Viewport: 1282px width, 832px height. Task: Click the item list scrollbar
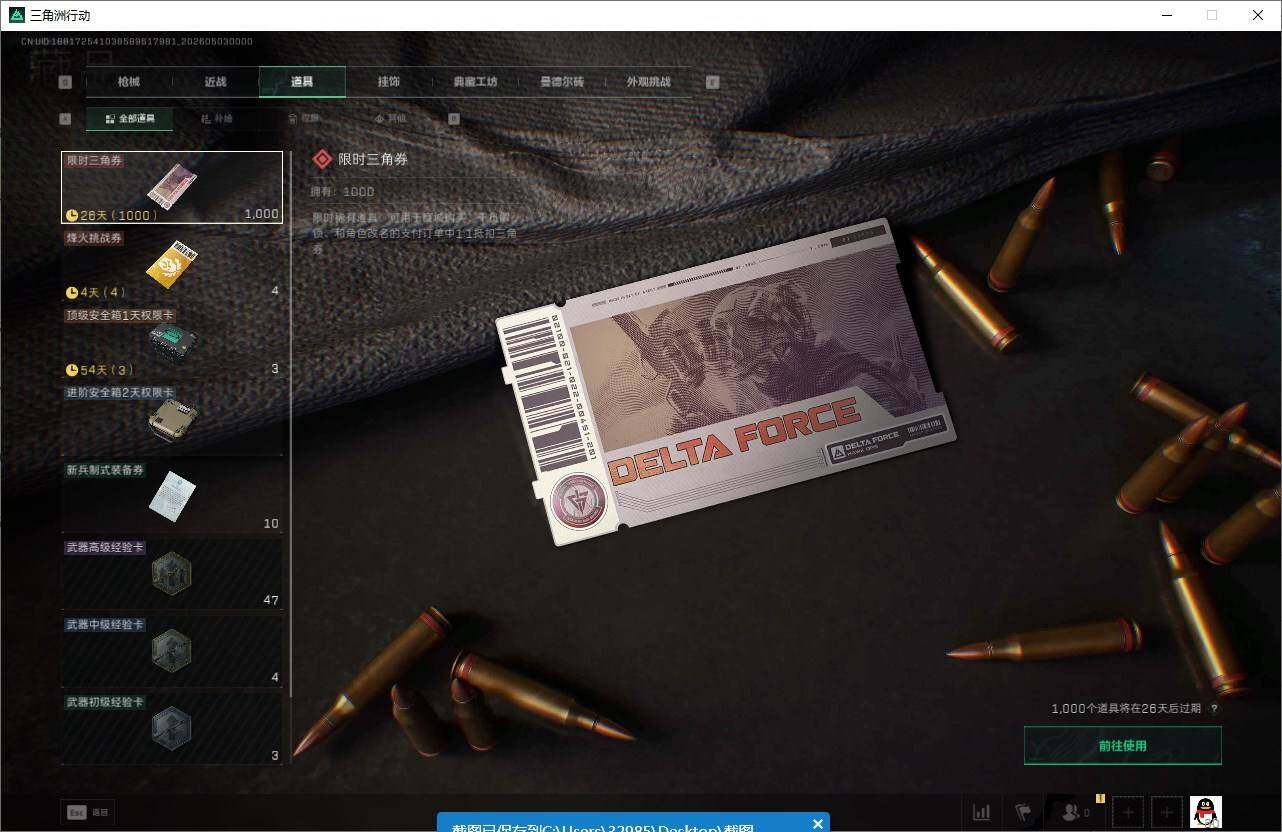tap(291, 424)
